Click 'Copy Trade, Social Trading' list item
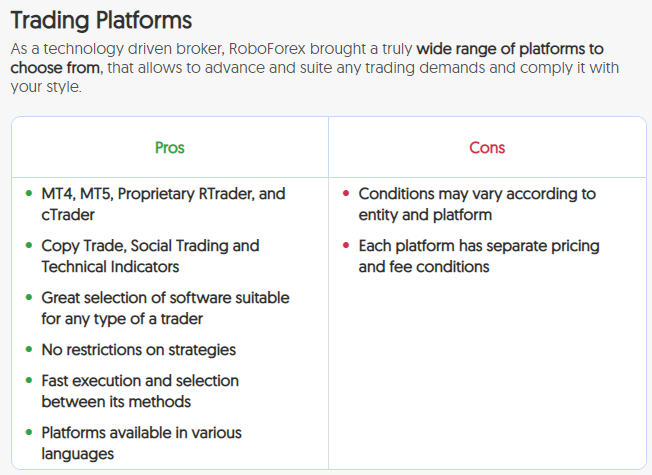 coord(150,256)
